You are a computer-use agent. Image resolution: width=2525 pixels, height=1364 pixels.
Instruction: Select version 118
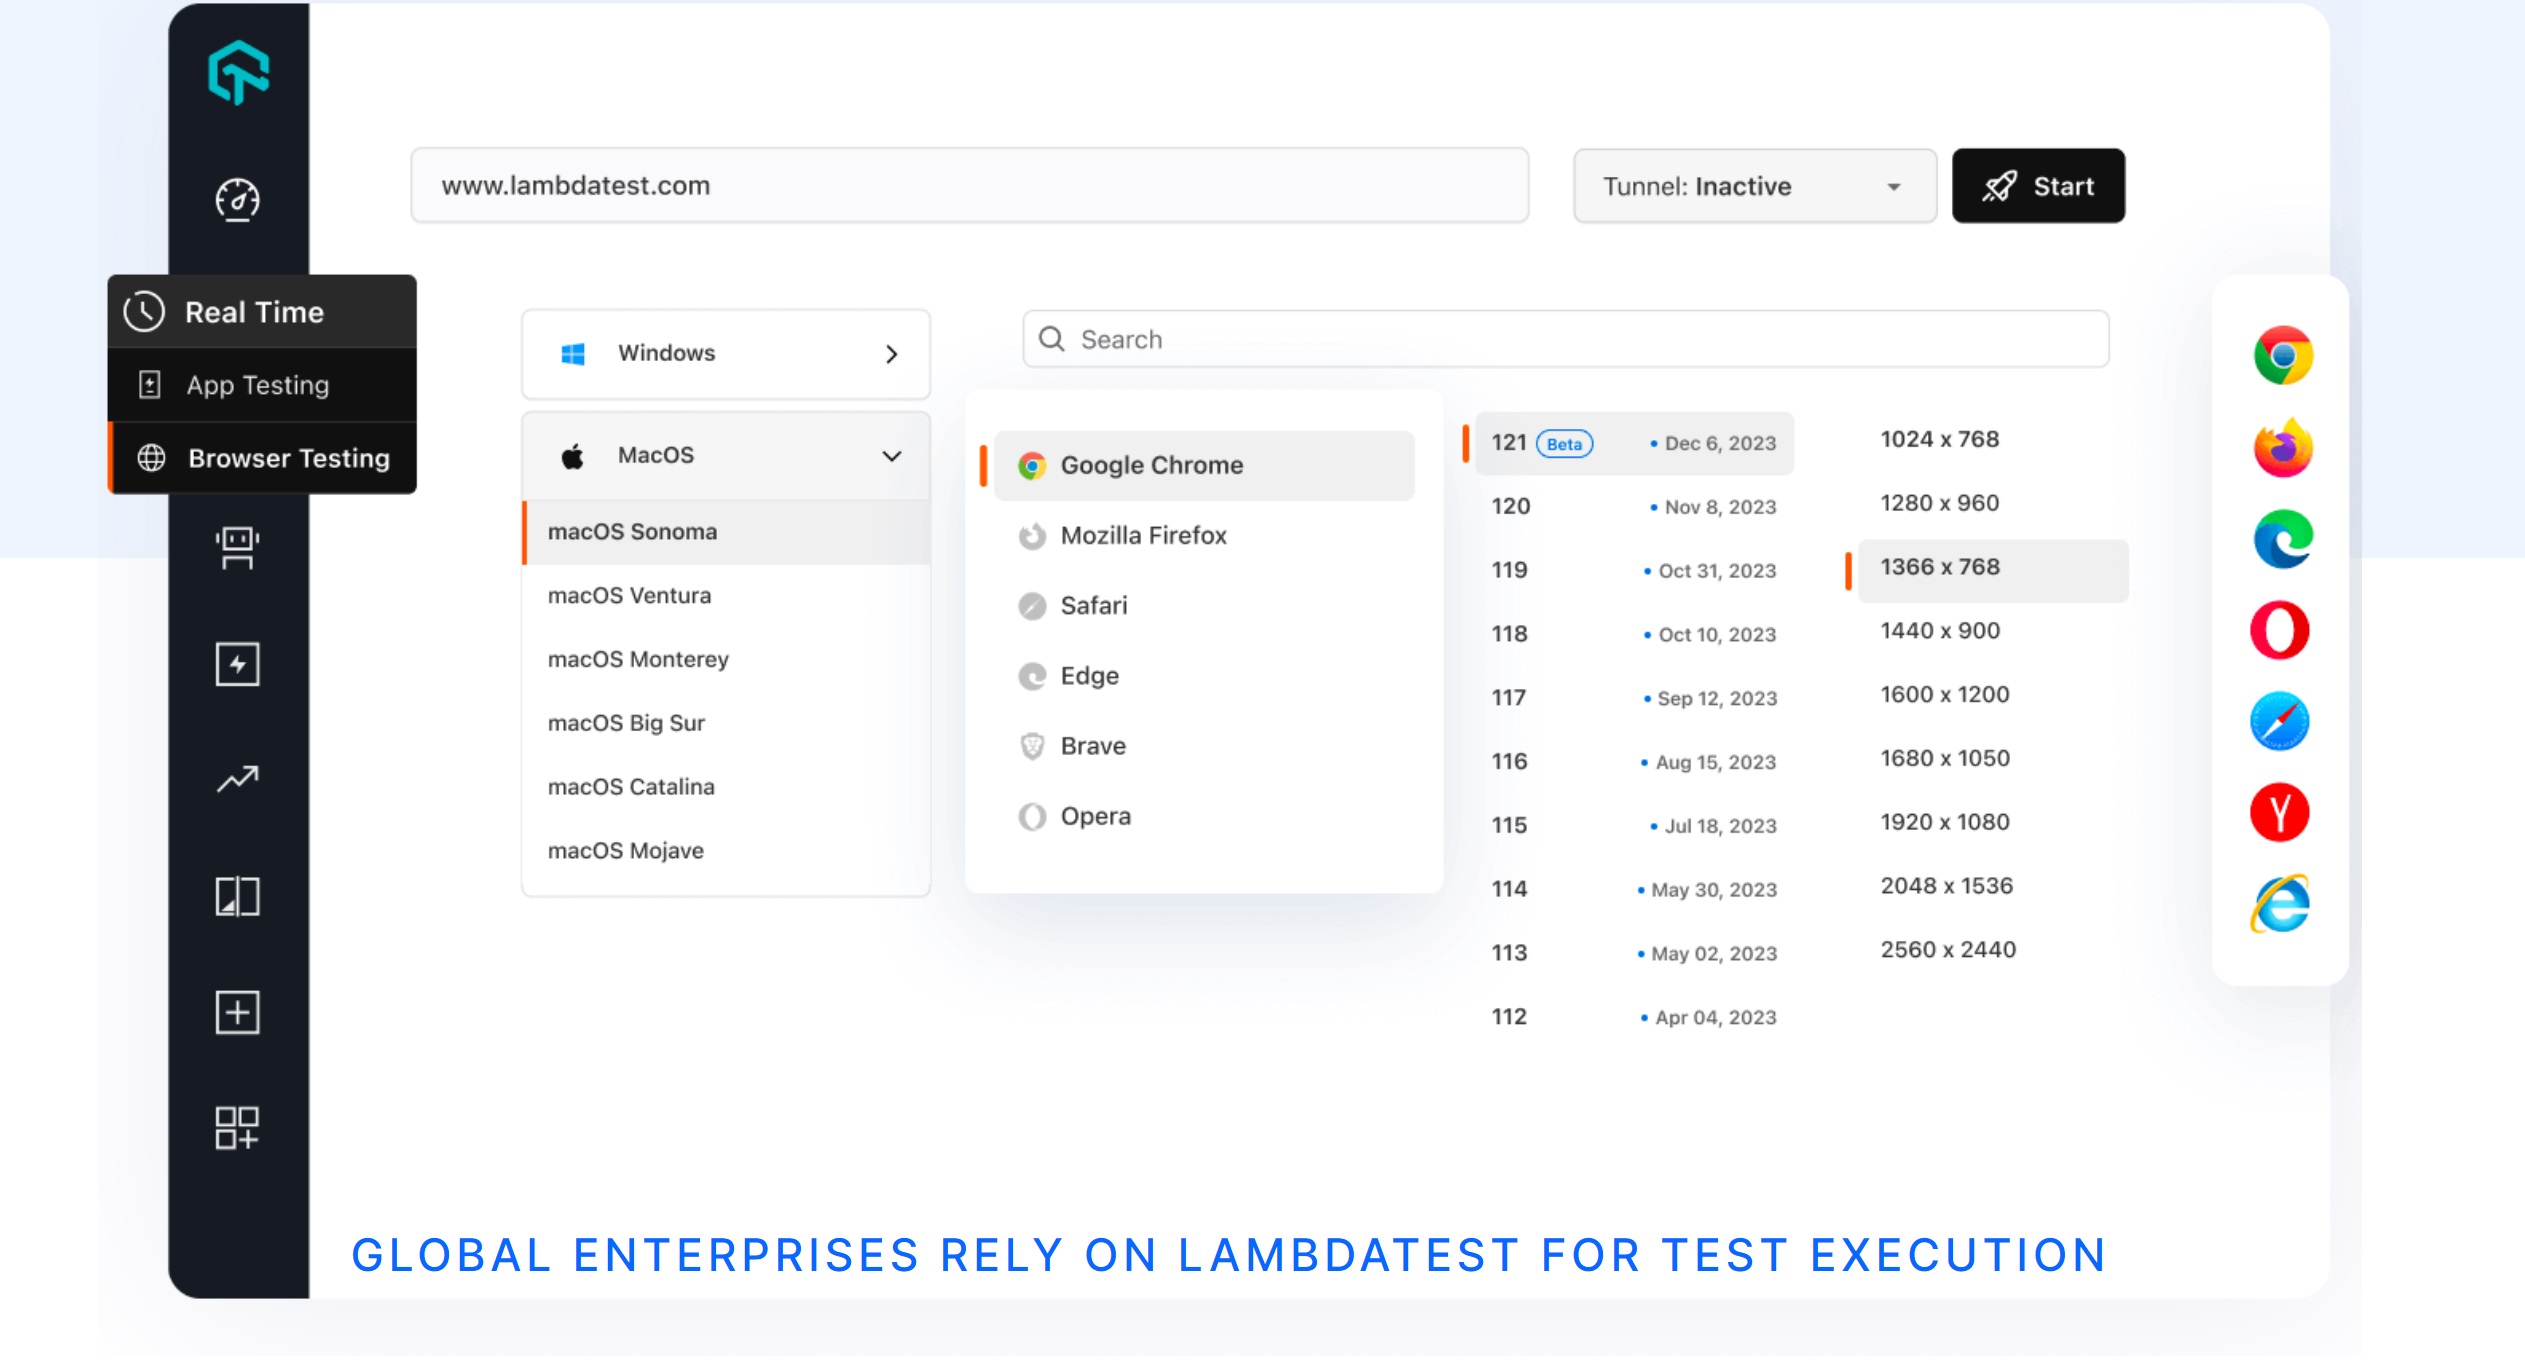tap(1634, 634)
